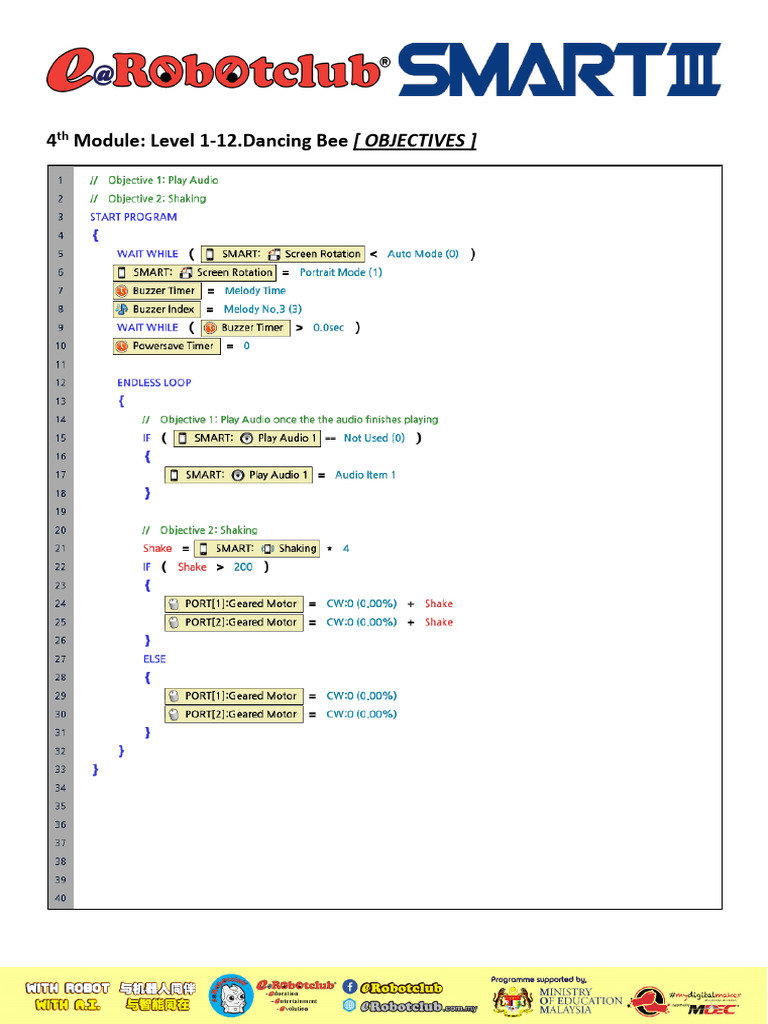Viewport: 768px width, 1024px height.
Task: Click the 'Melody Time' value on line 7
Action: (x=255, y=291)
